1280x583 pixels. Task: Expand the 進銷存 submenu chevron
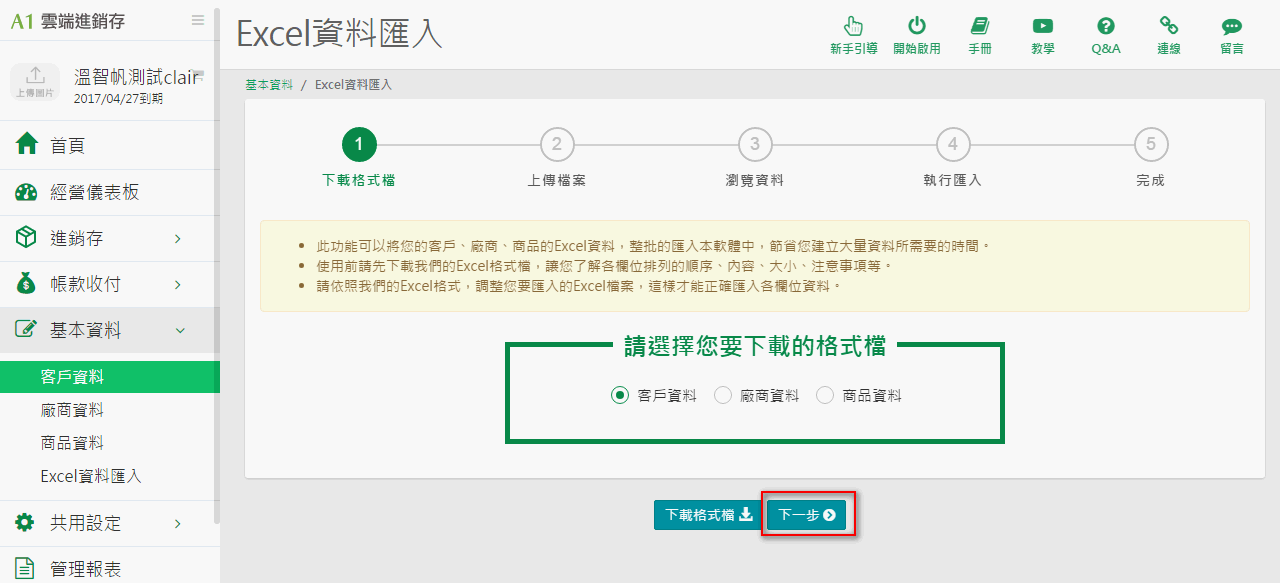[178, 238]
